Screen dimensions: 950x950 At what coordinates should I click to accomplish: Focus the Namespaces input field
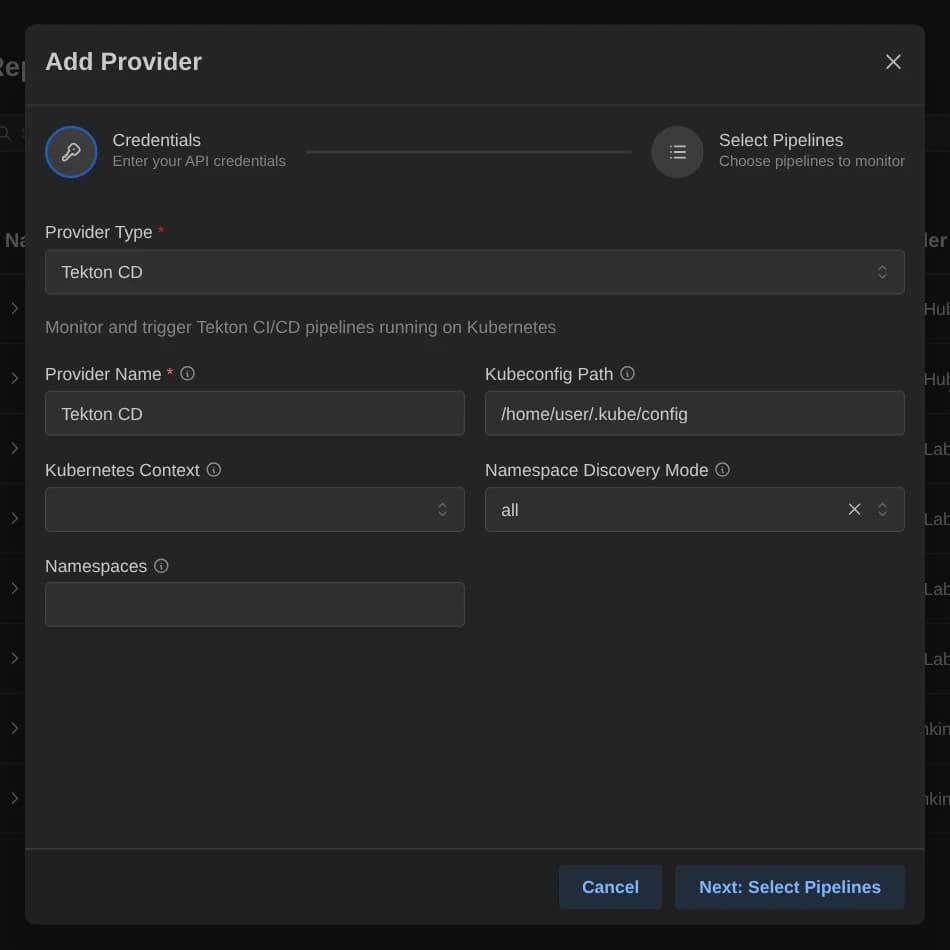[x=254, y=605]
